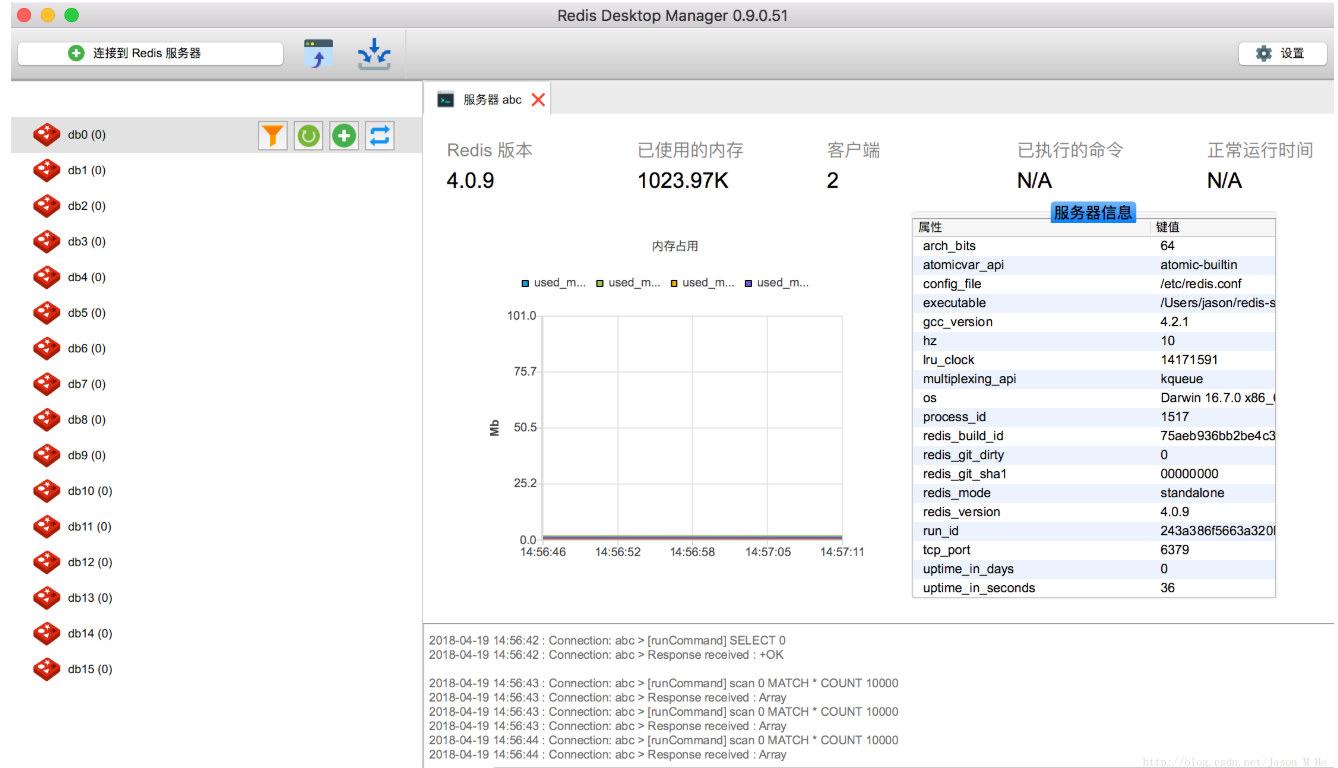Select the db5 database row
The height and width of the screenshot is (768, 1338).
pos(217,313)
